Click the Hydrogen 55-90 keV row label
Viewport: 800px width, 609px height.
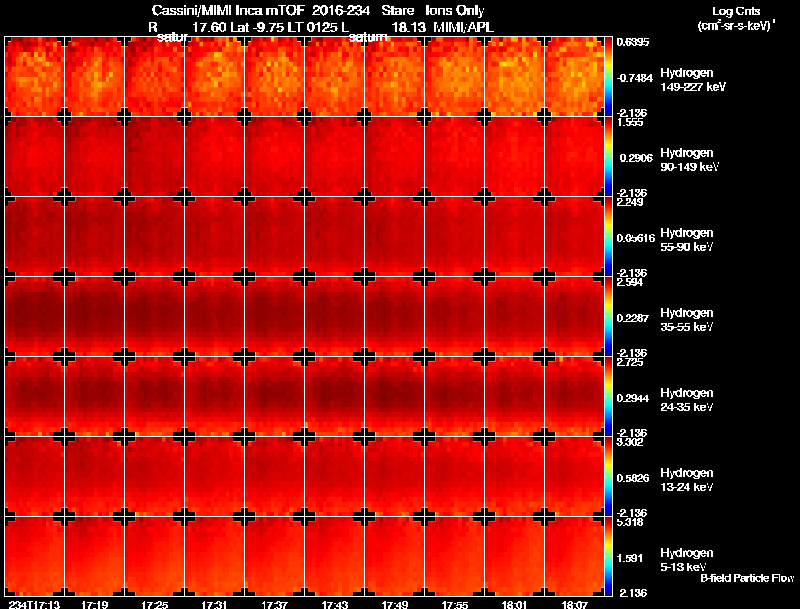[687, 240]
